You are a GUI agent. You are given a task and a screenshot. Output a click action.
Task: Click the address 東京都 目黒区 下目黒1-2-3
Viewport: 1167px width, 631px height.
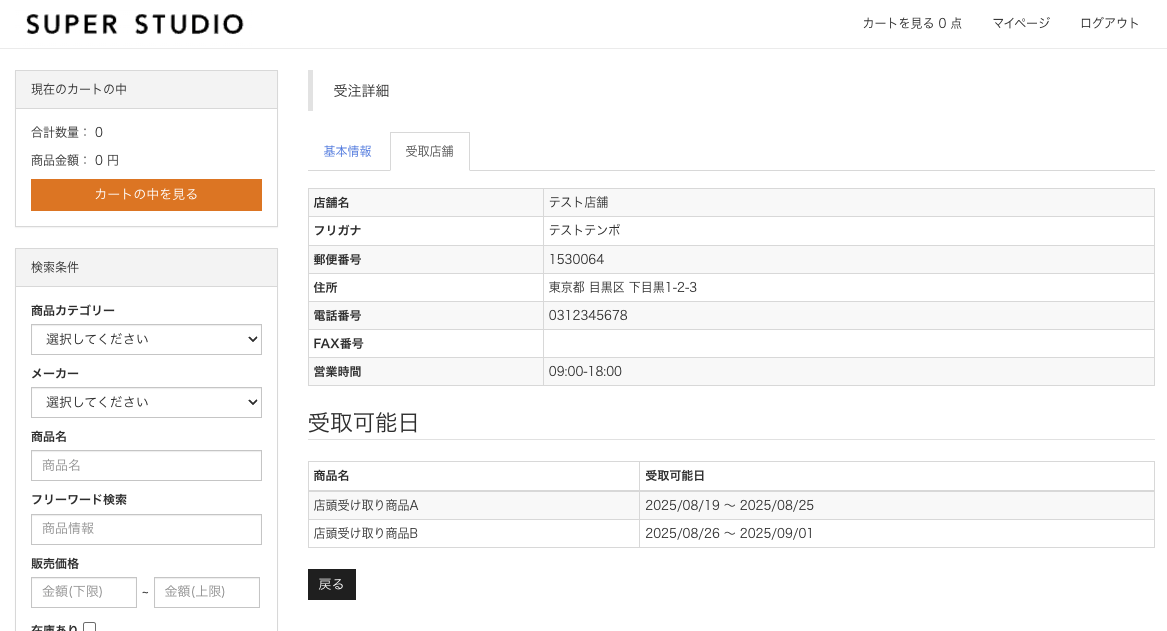pyautogui.click(x=622, y=287)
